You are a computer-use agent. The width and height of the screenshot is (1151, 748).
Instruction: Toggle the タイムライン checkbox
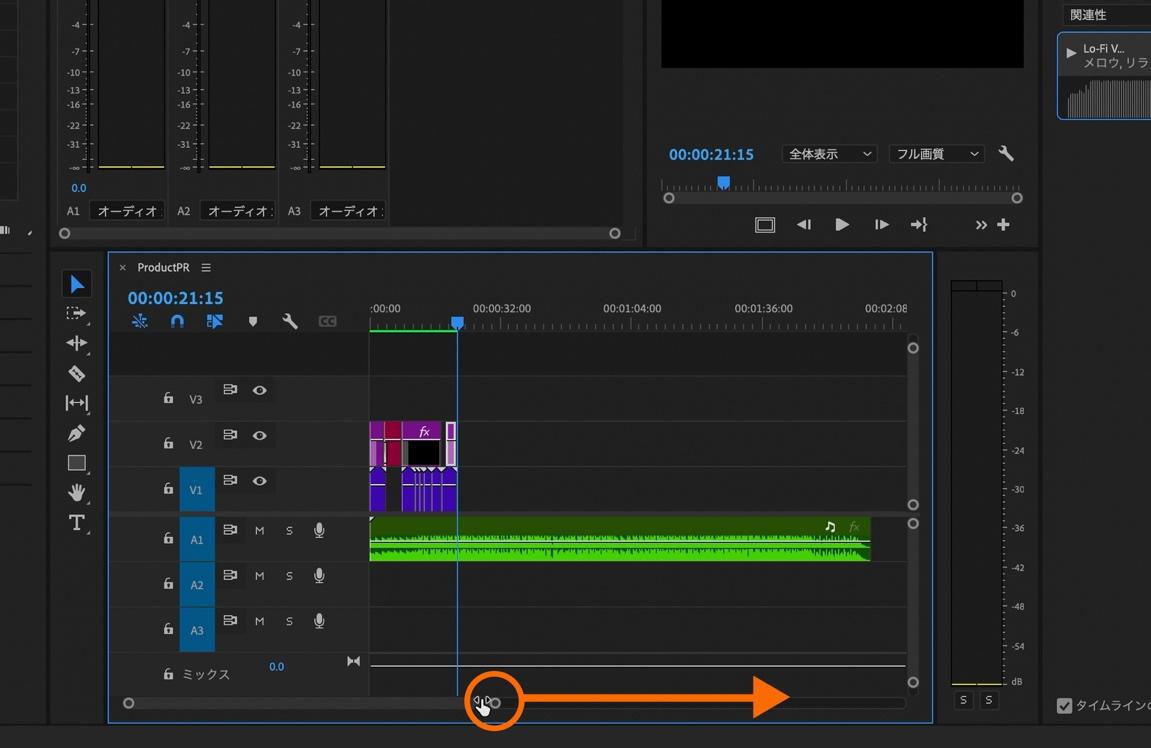[x=1064, y=705]
